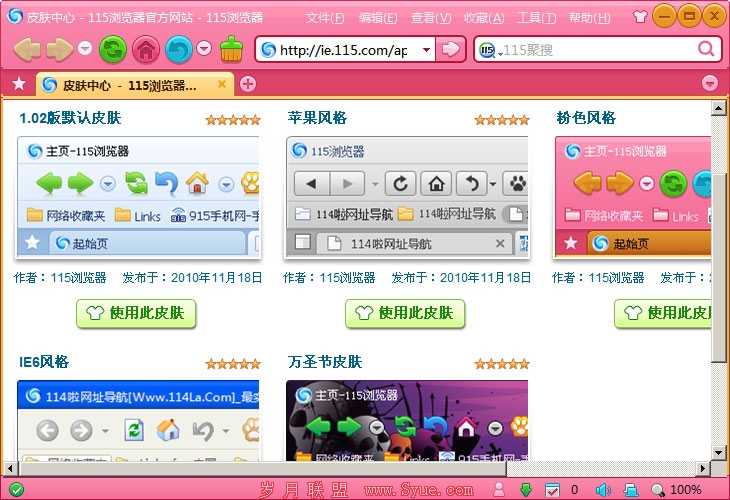
Task: Click the horizontal scrollbar thumb
Action: (263, 468)
